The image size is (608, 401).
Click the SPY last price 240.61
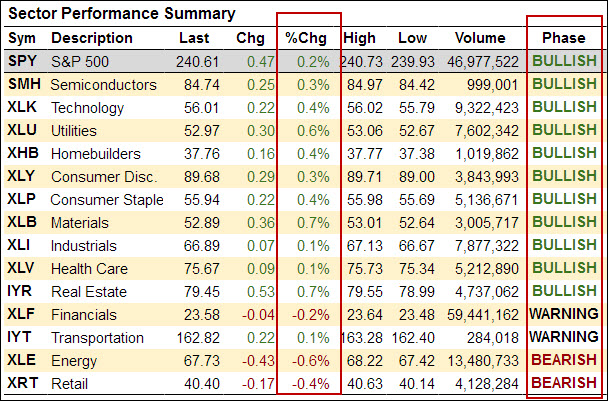point(198,62)
